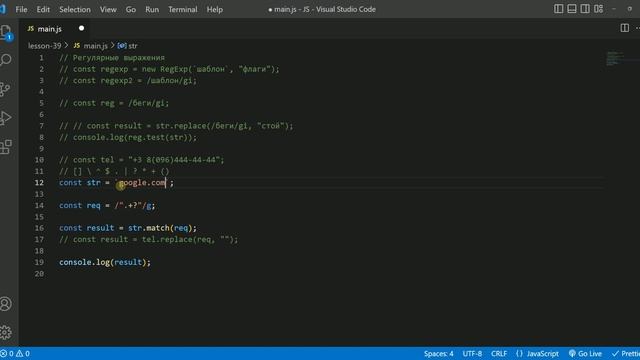This screenshot has height=360, width=640.
Task: Open the Manage gear icon
Action: point(6,332)
